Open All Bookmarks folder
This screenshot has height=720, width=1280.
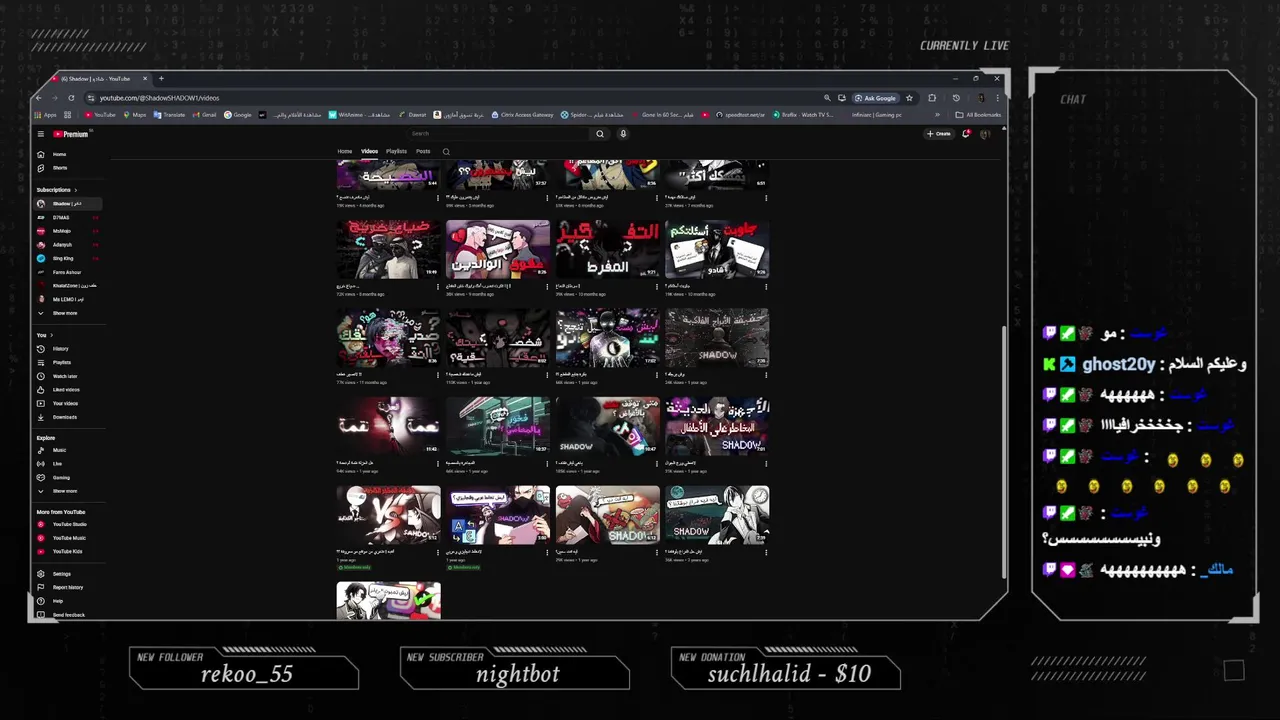click(978, 115)
